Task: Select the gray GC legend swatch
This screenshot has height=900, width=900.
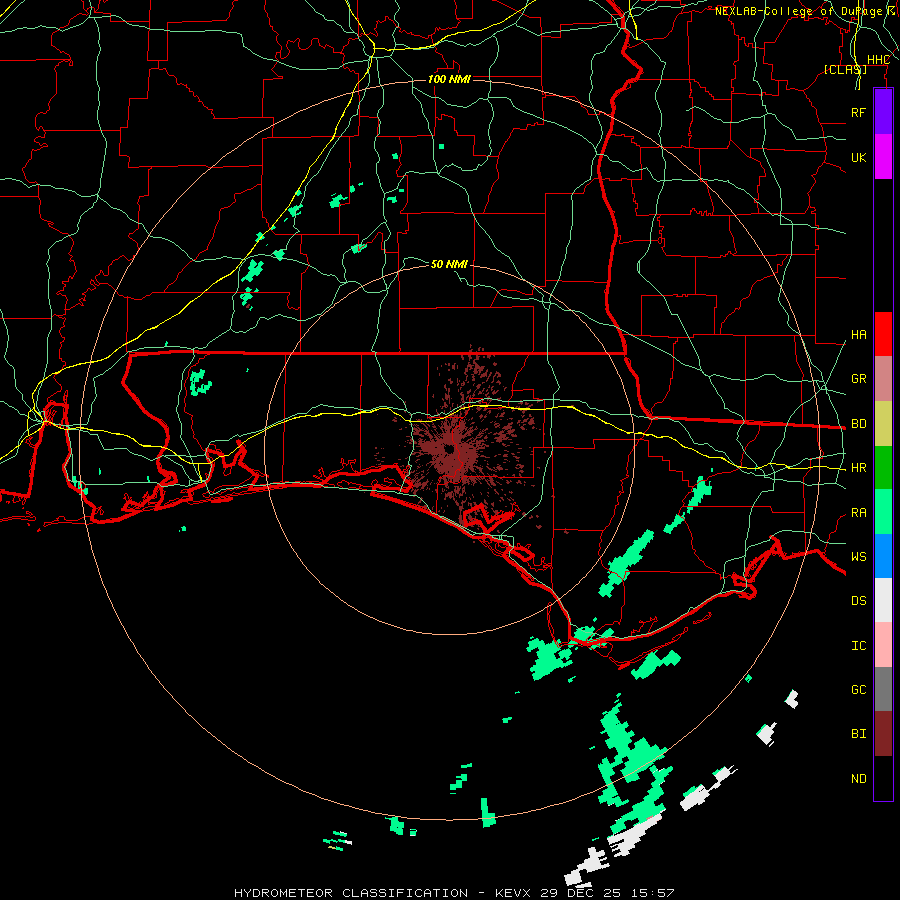Action: [x=883, y=689]
